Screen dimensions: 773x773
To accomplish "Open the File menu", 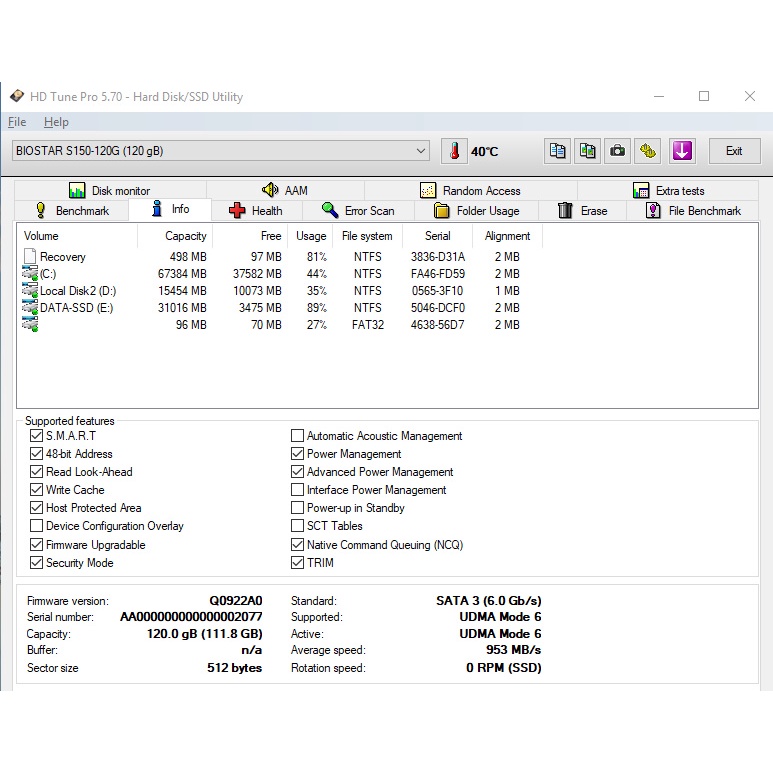I will pyautogui.click(x=17, y=122).
